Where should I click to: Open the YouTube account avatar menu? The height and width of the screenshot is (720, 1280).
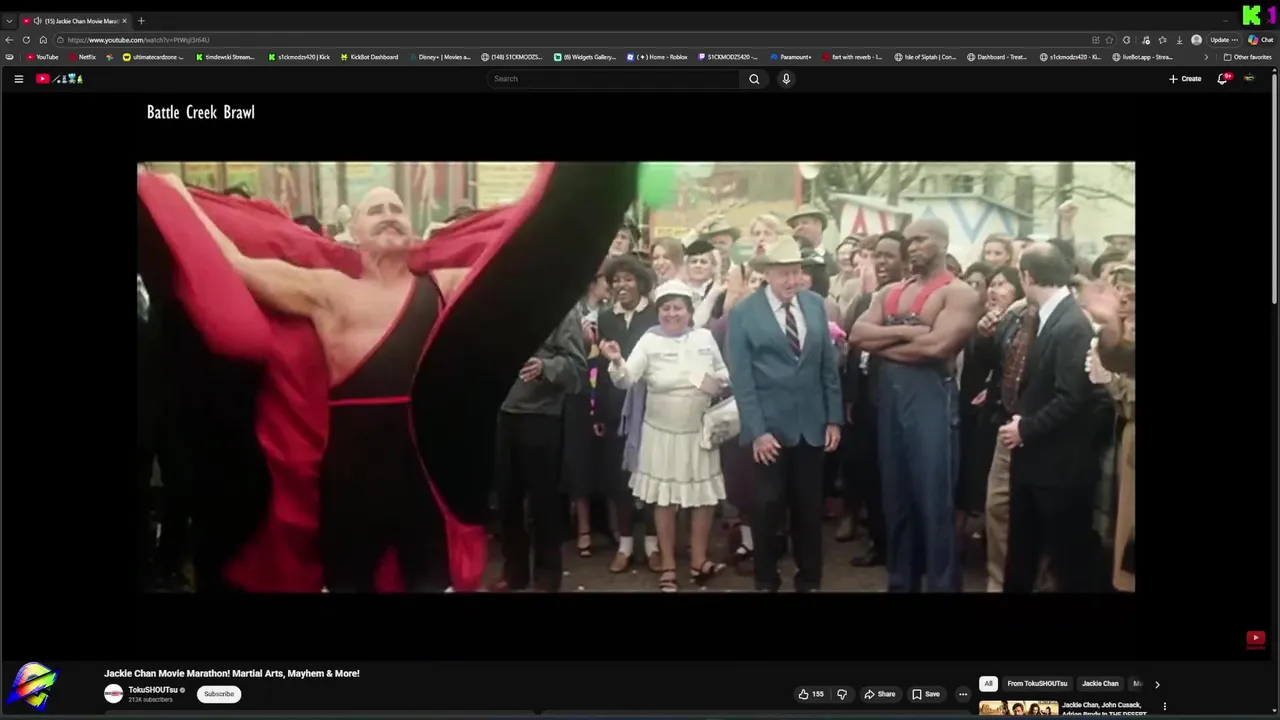(x=1249, y=79)
